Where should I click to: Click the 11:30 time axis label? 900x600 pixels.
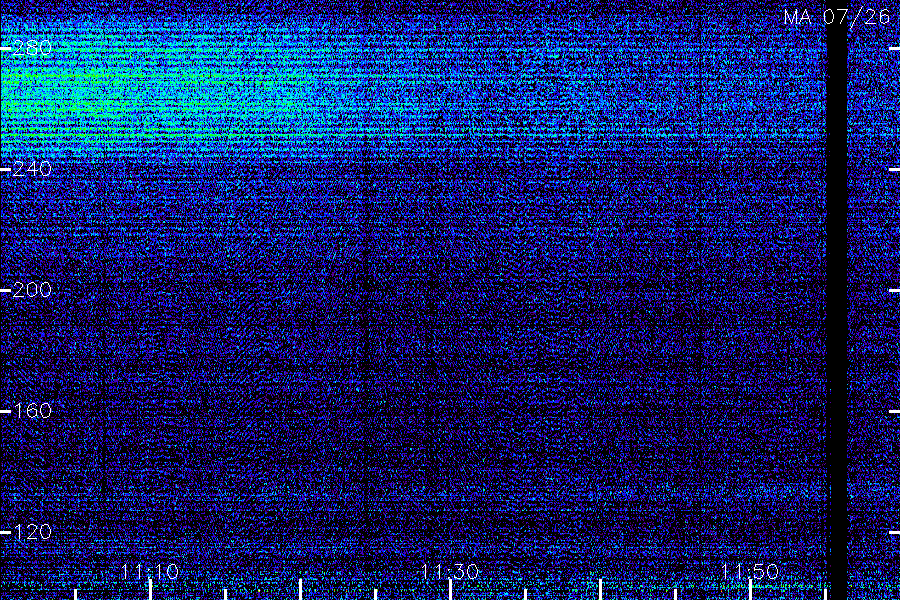pyautogui.click(x=449, y=571)
